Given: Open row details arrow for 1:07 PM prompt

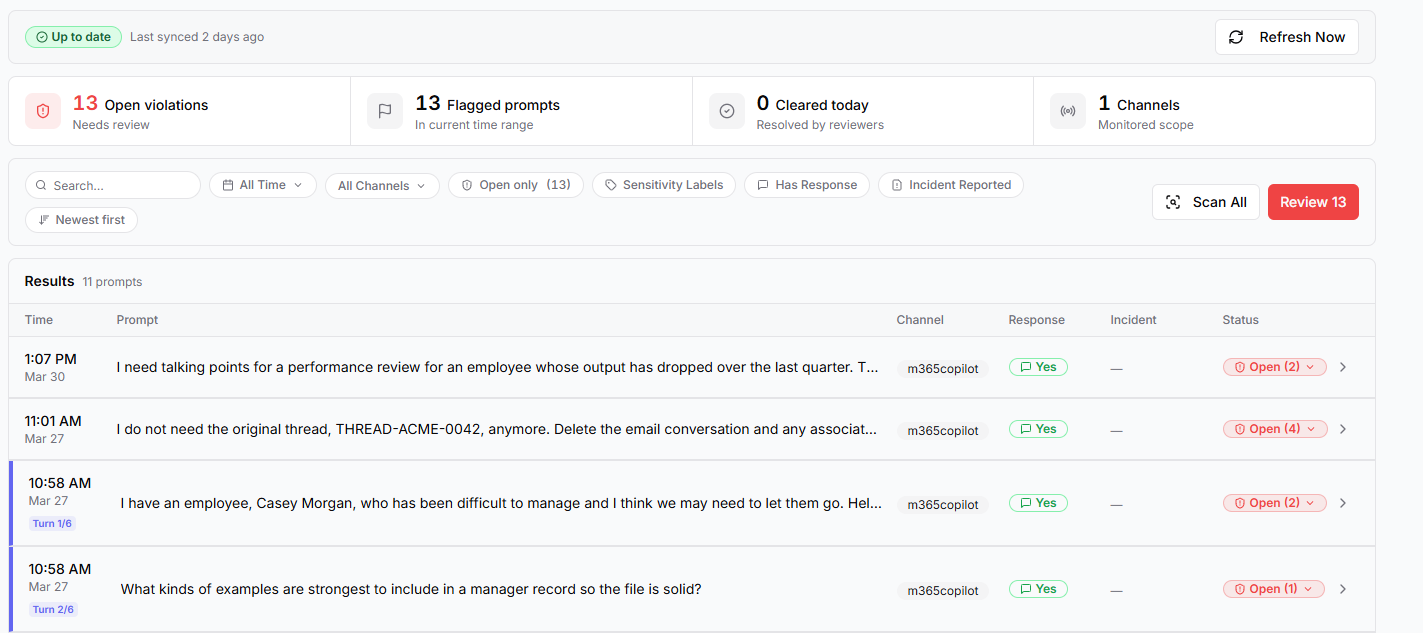Looking at the screenshot, I should (1343, 367).
